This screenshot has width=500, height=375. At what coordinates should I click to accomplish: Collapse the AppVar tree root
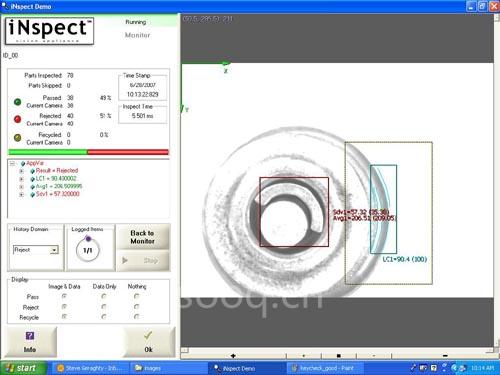pos(13,163)
